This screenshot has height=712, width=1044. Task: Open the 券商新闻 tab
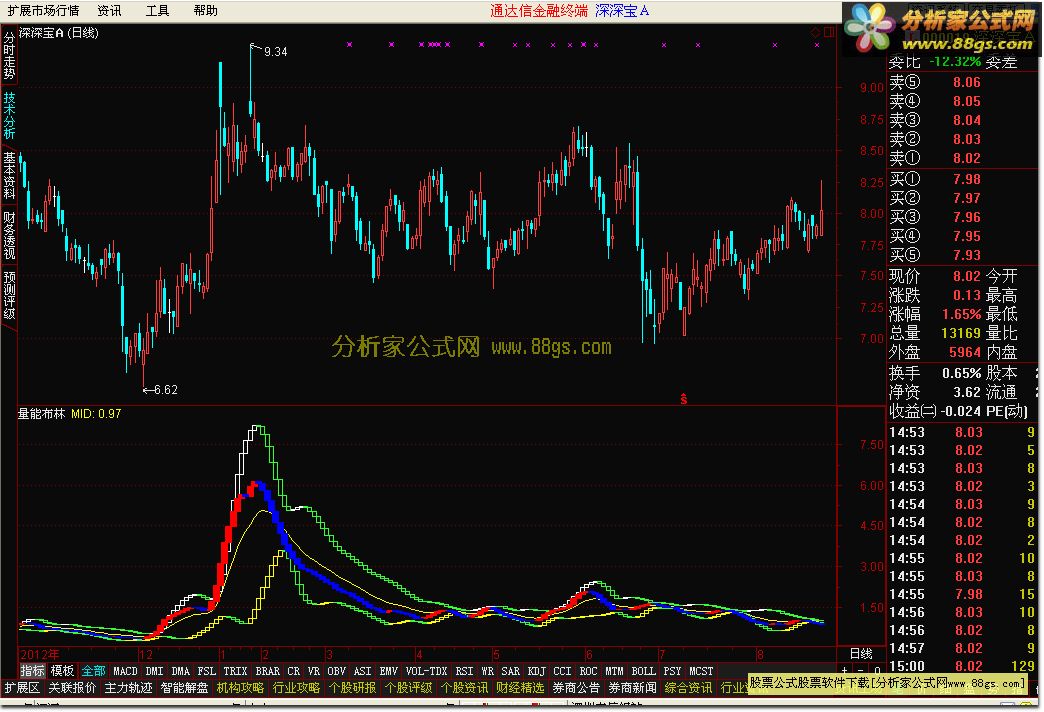[x=632, y=687]
